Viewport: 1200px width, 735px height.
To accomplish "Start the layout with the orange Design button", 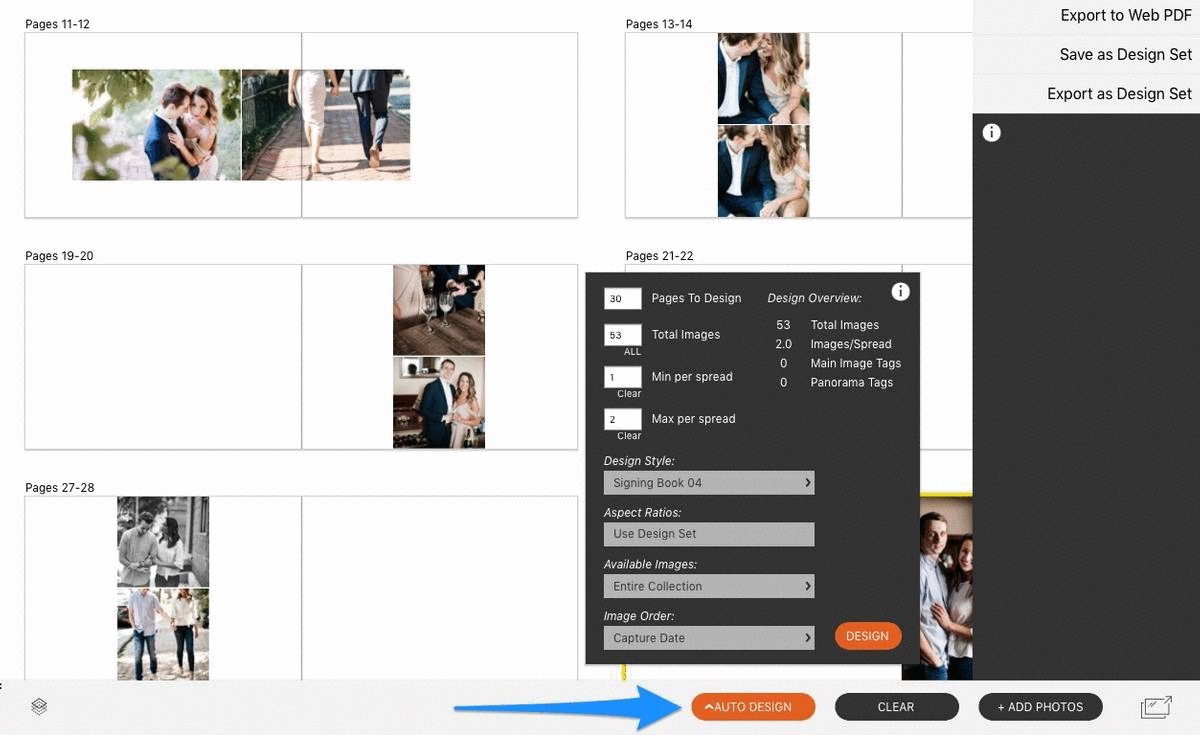I will (x=867, y=636).
